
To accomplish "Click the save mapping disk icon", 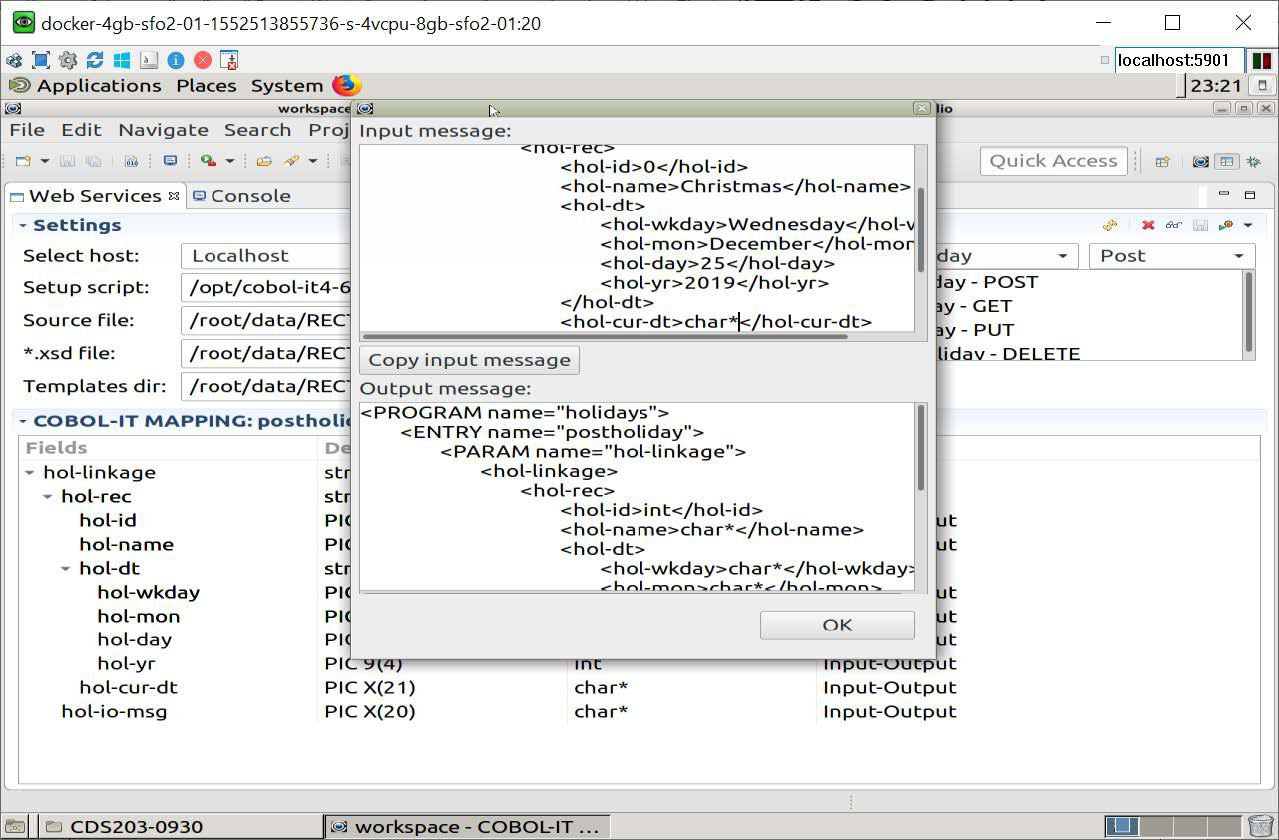I will (1200, 224).
